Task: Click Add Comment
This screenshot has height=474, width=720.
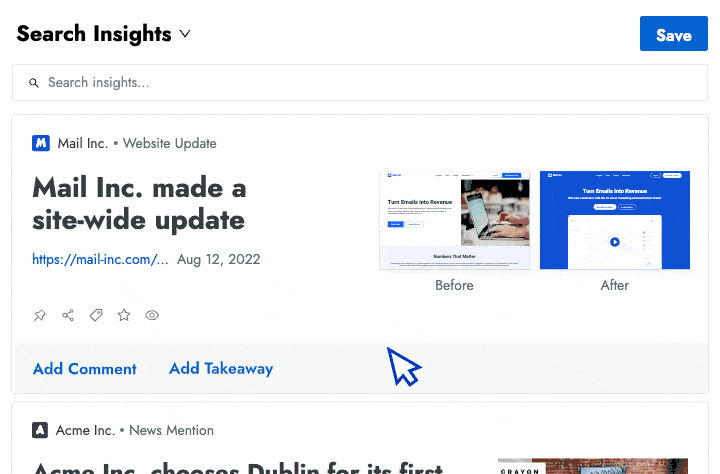Action: click(x=85, y=369)
